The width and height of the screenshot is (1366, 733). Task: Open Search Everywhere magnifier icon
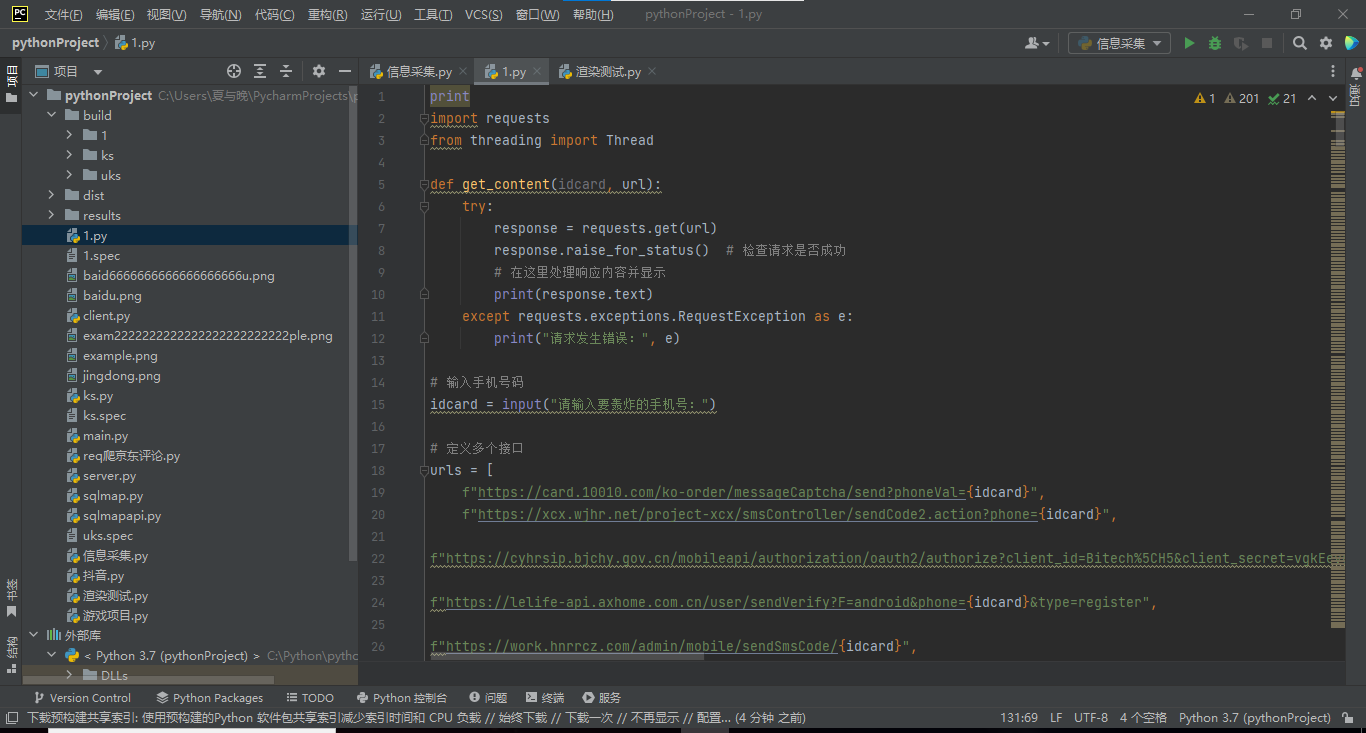click(1300, 43)
